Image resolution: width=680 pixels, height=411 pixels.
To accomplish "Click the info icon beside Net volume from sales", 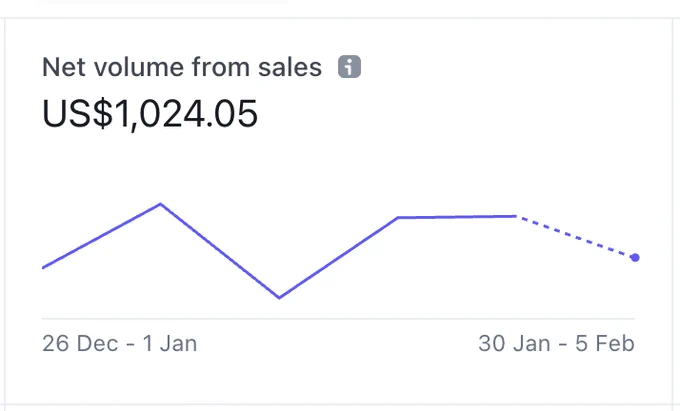I will 349,67.
